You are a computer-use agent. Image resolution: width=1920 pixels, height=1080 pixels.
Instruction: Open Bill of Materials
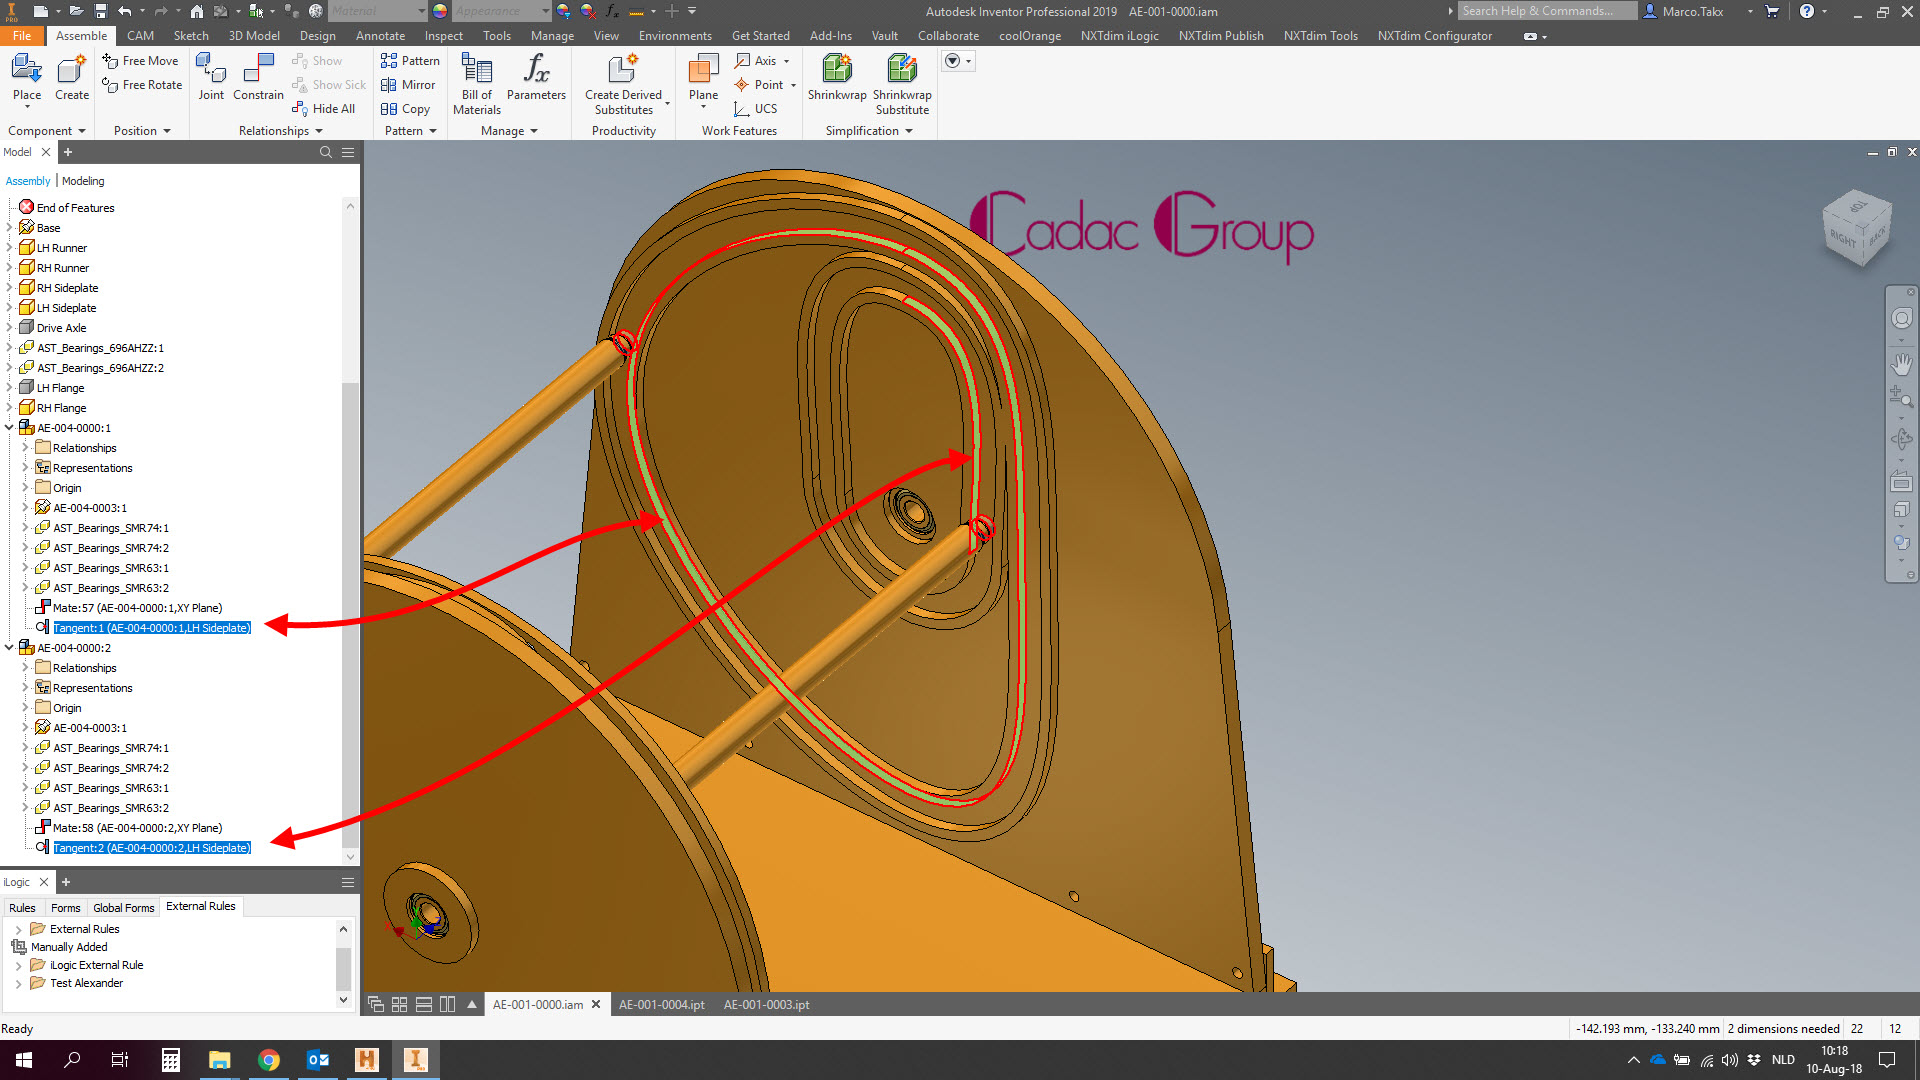pyautogui.click(x=475, y=84)
